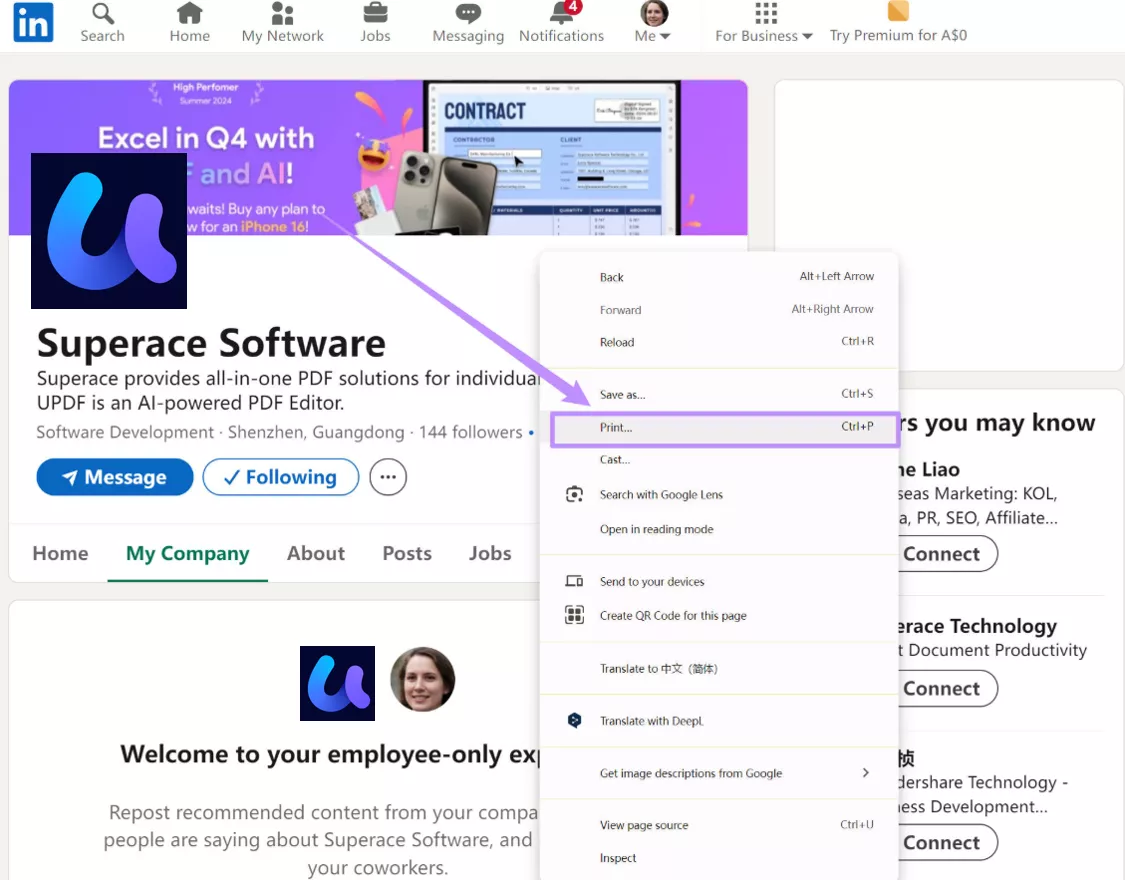Click the Create QR Code icon

tap(574, 615)
